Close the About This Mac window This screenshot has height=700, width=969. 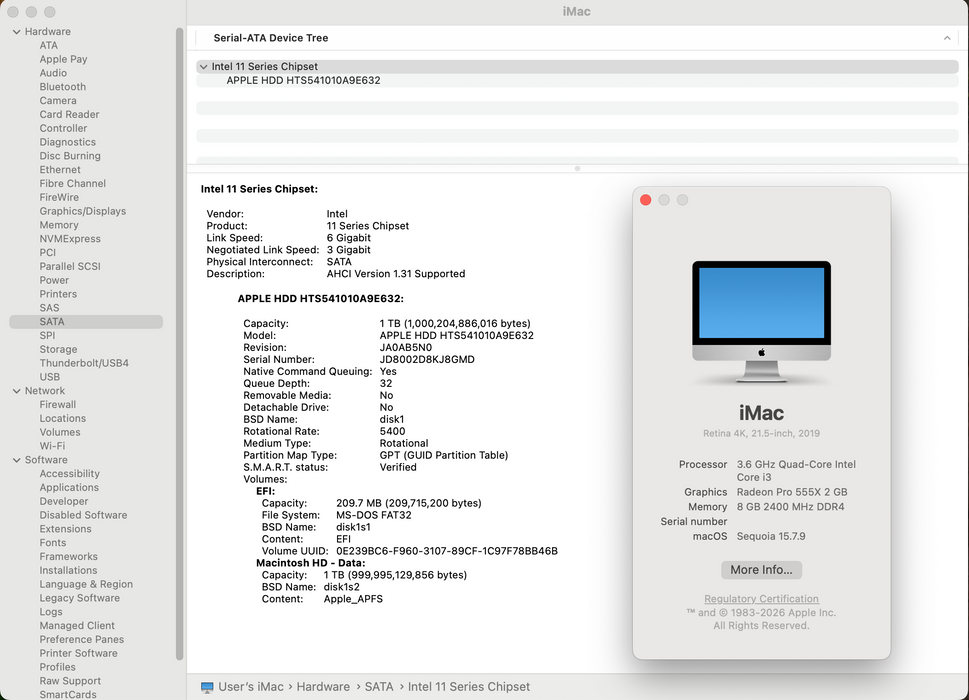point(646,200)
